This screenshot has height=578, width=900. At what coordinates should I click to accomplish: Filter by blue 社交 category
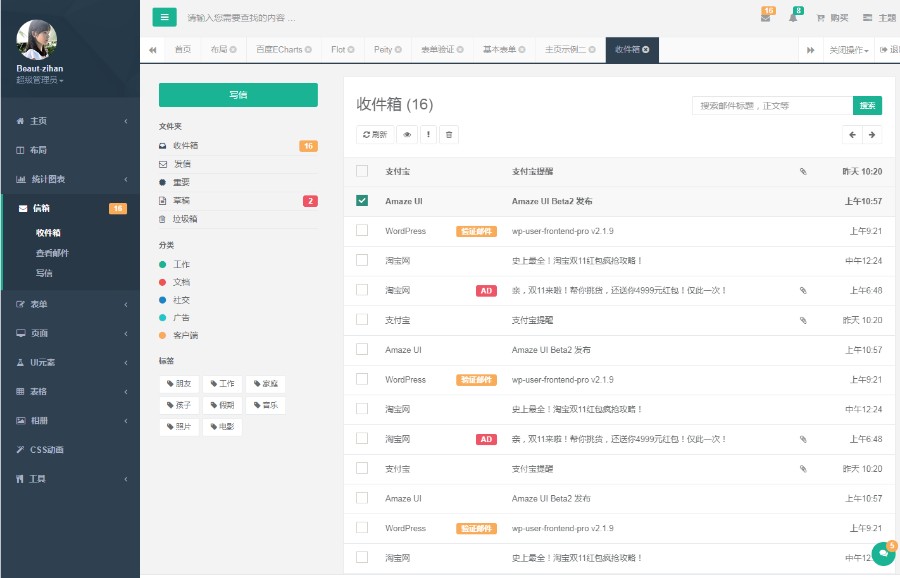[x=175, y=300]
